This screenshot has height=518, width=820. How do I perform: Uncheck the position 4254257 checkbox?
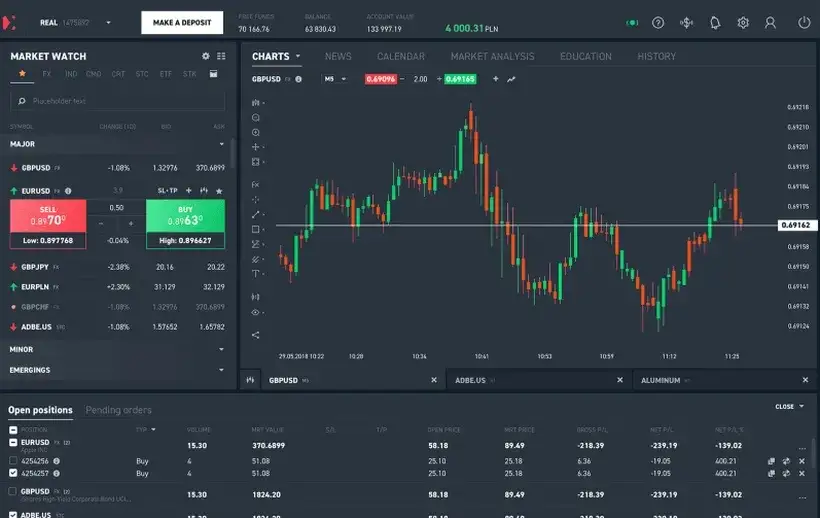(13, 473)
